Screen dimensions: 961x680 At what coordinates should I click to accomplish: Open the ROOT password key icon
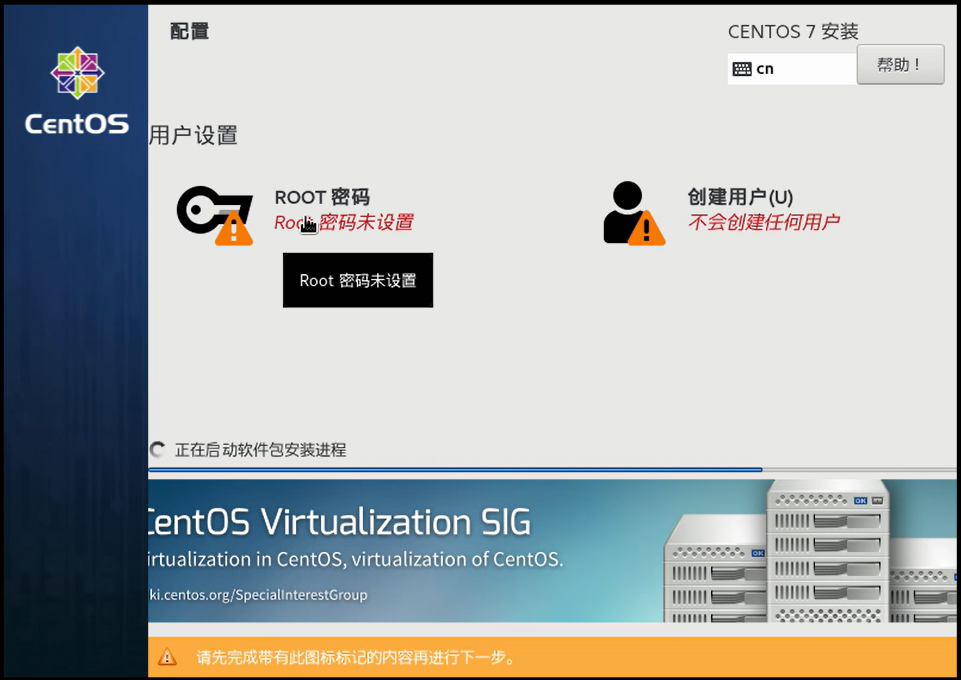click(215, 215)
